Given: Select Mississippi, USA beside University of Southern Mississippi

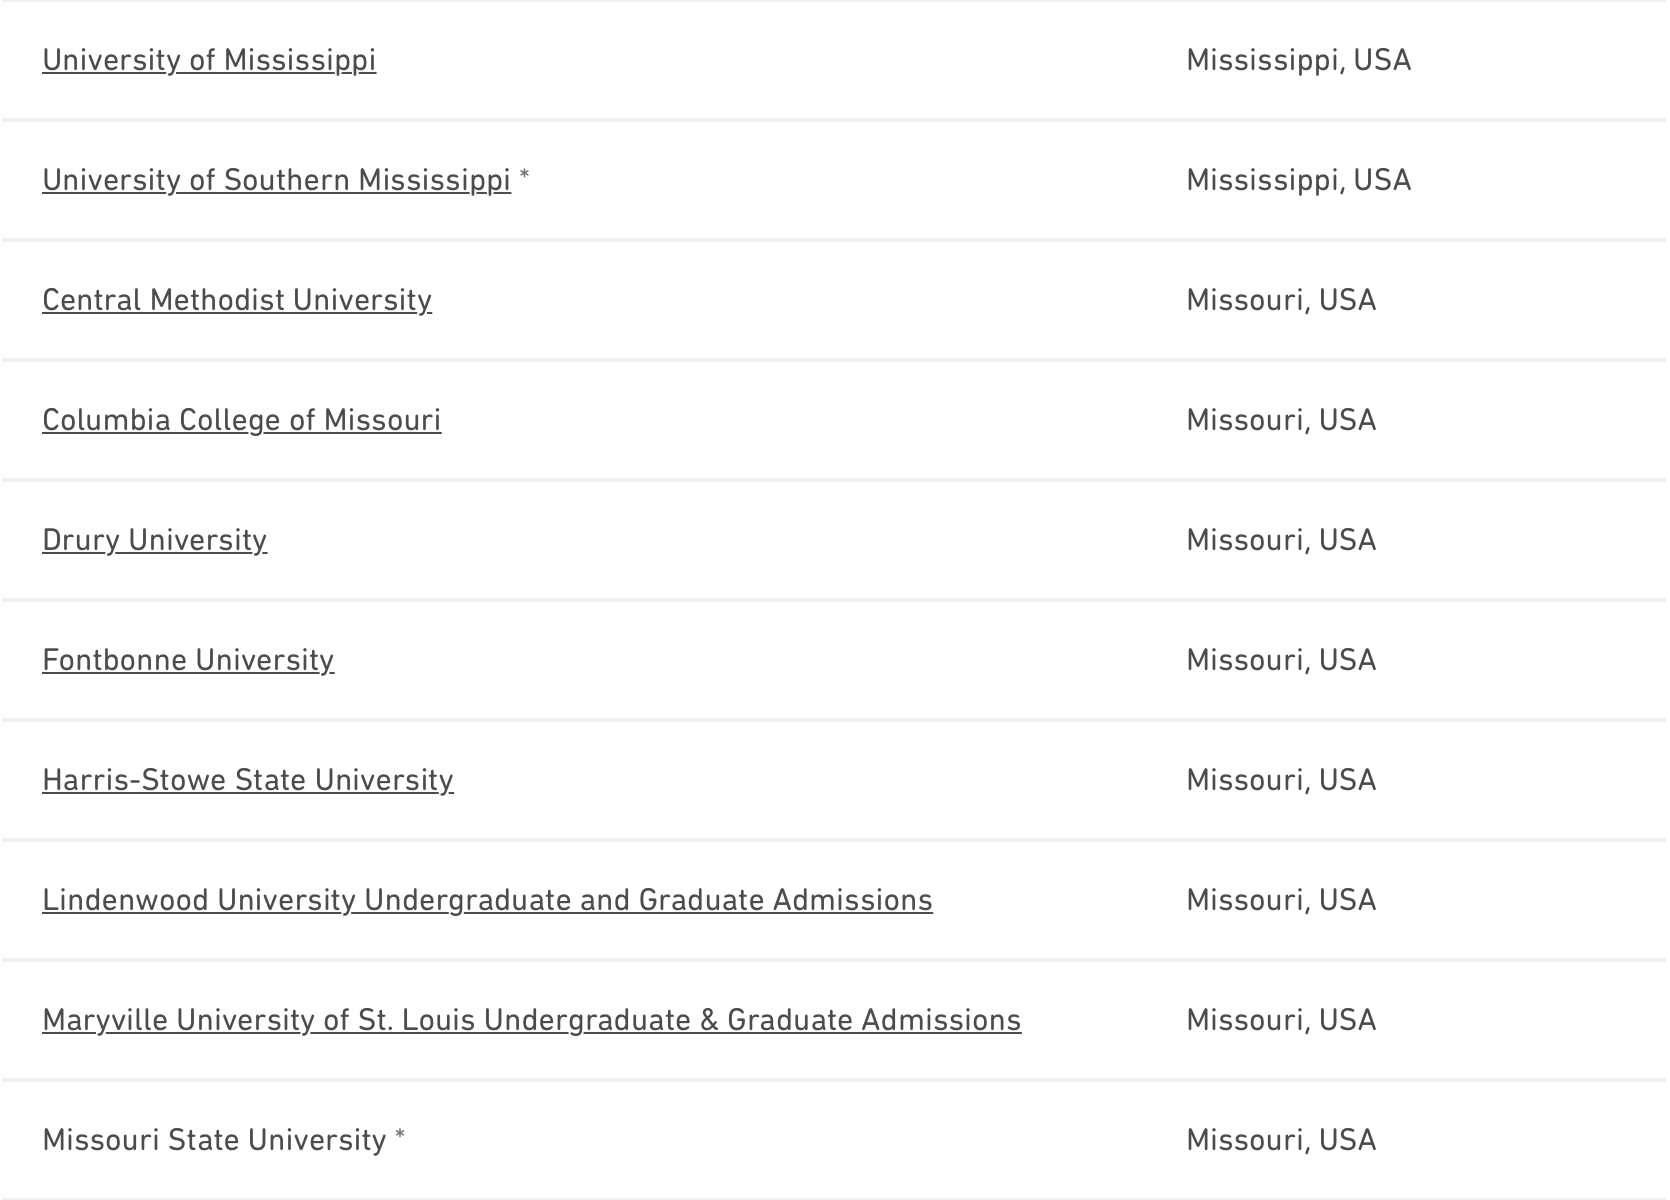Looking at the screenshot, I should click(x=1298, y=180).
